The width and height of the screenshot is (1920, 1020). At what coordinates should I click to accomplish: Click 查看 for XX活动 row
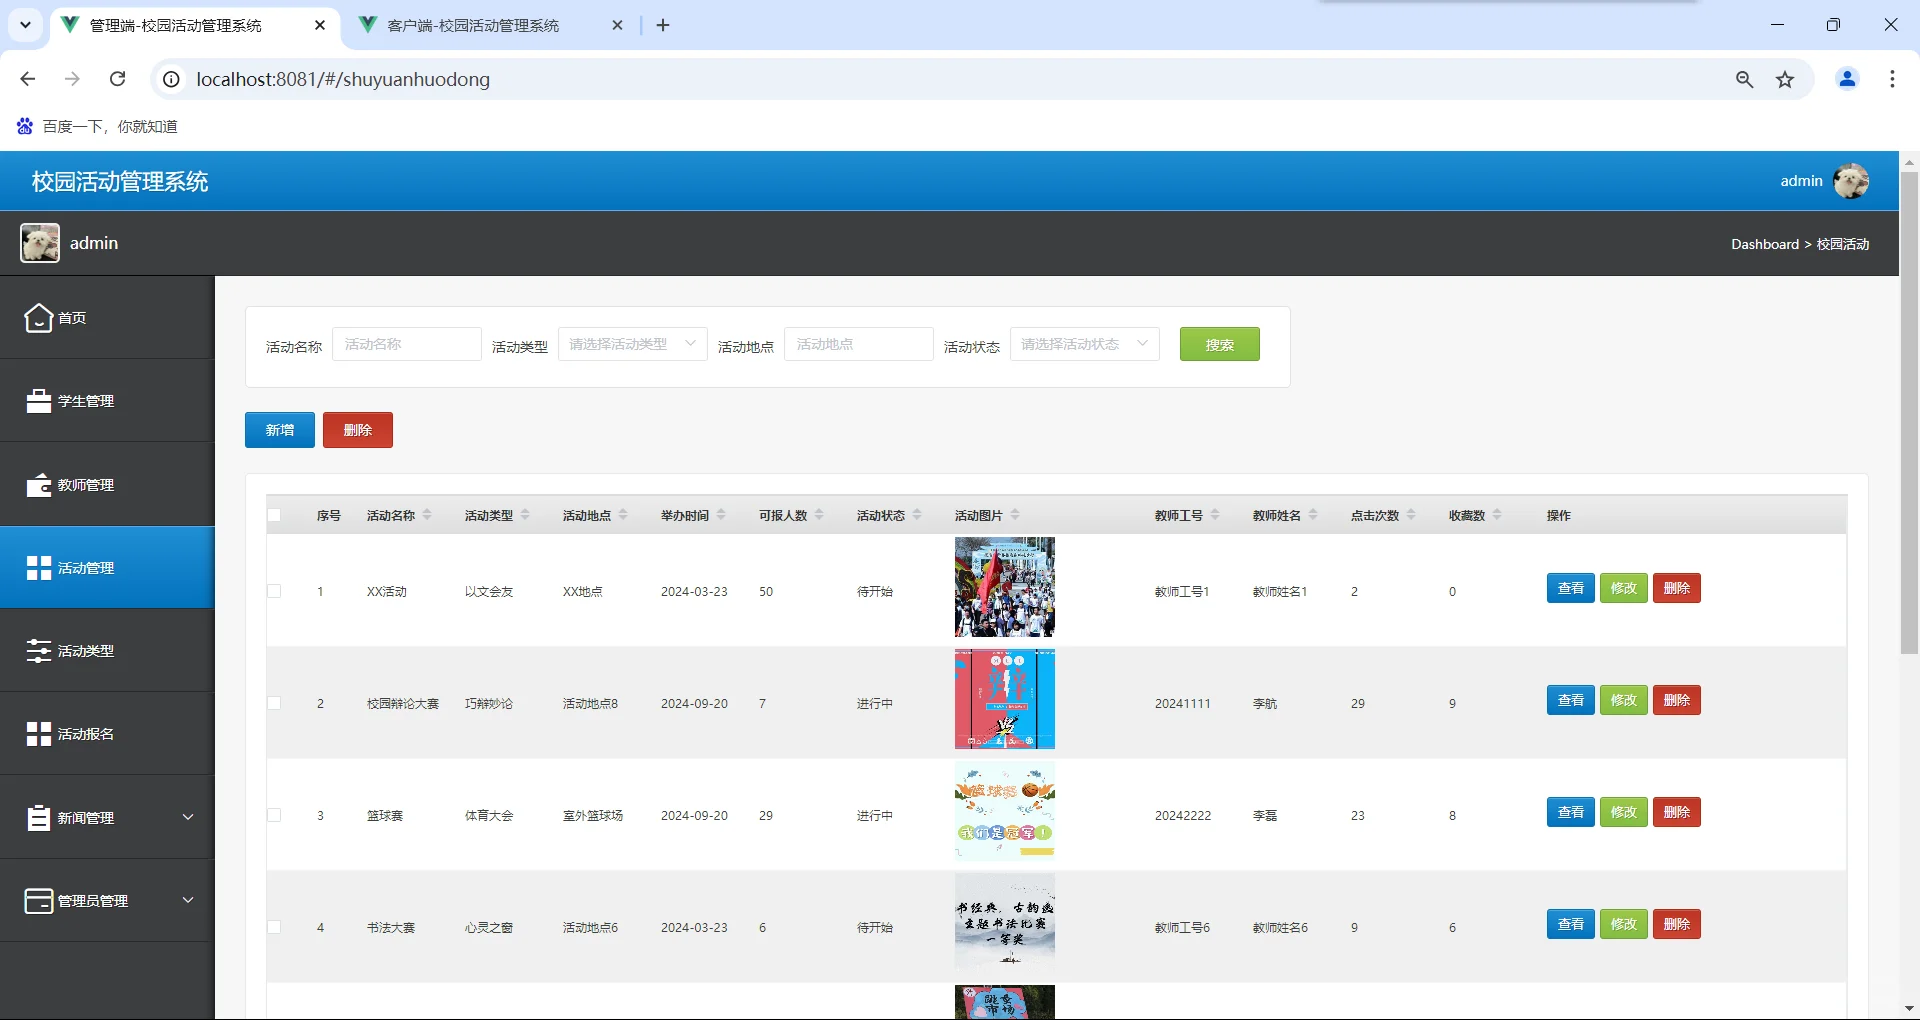[x=1571, y=588]
